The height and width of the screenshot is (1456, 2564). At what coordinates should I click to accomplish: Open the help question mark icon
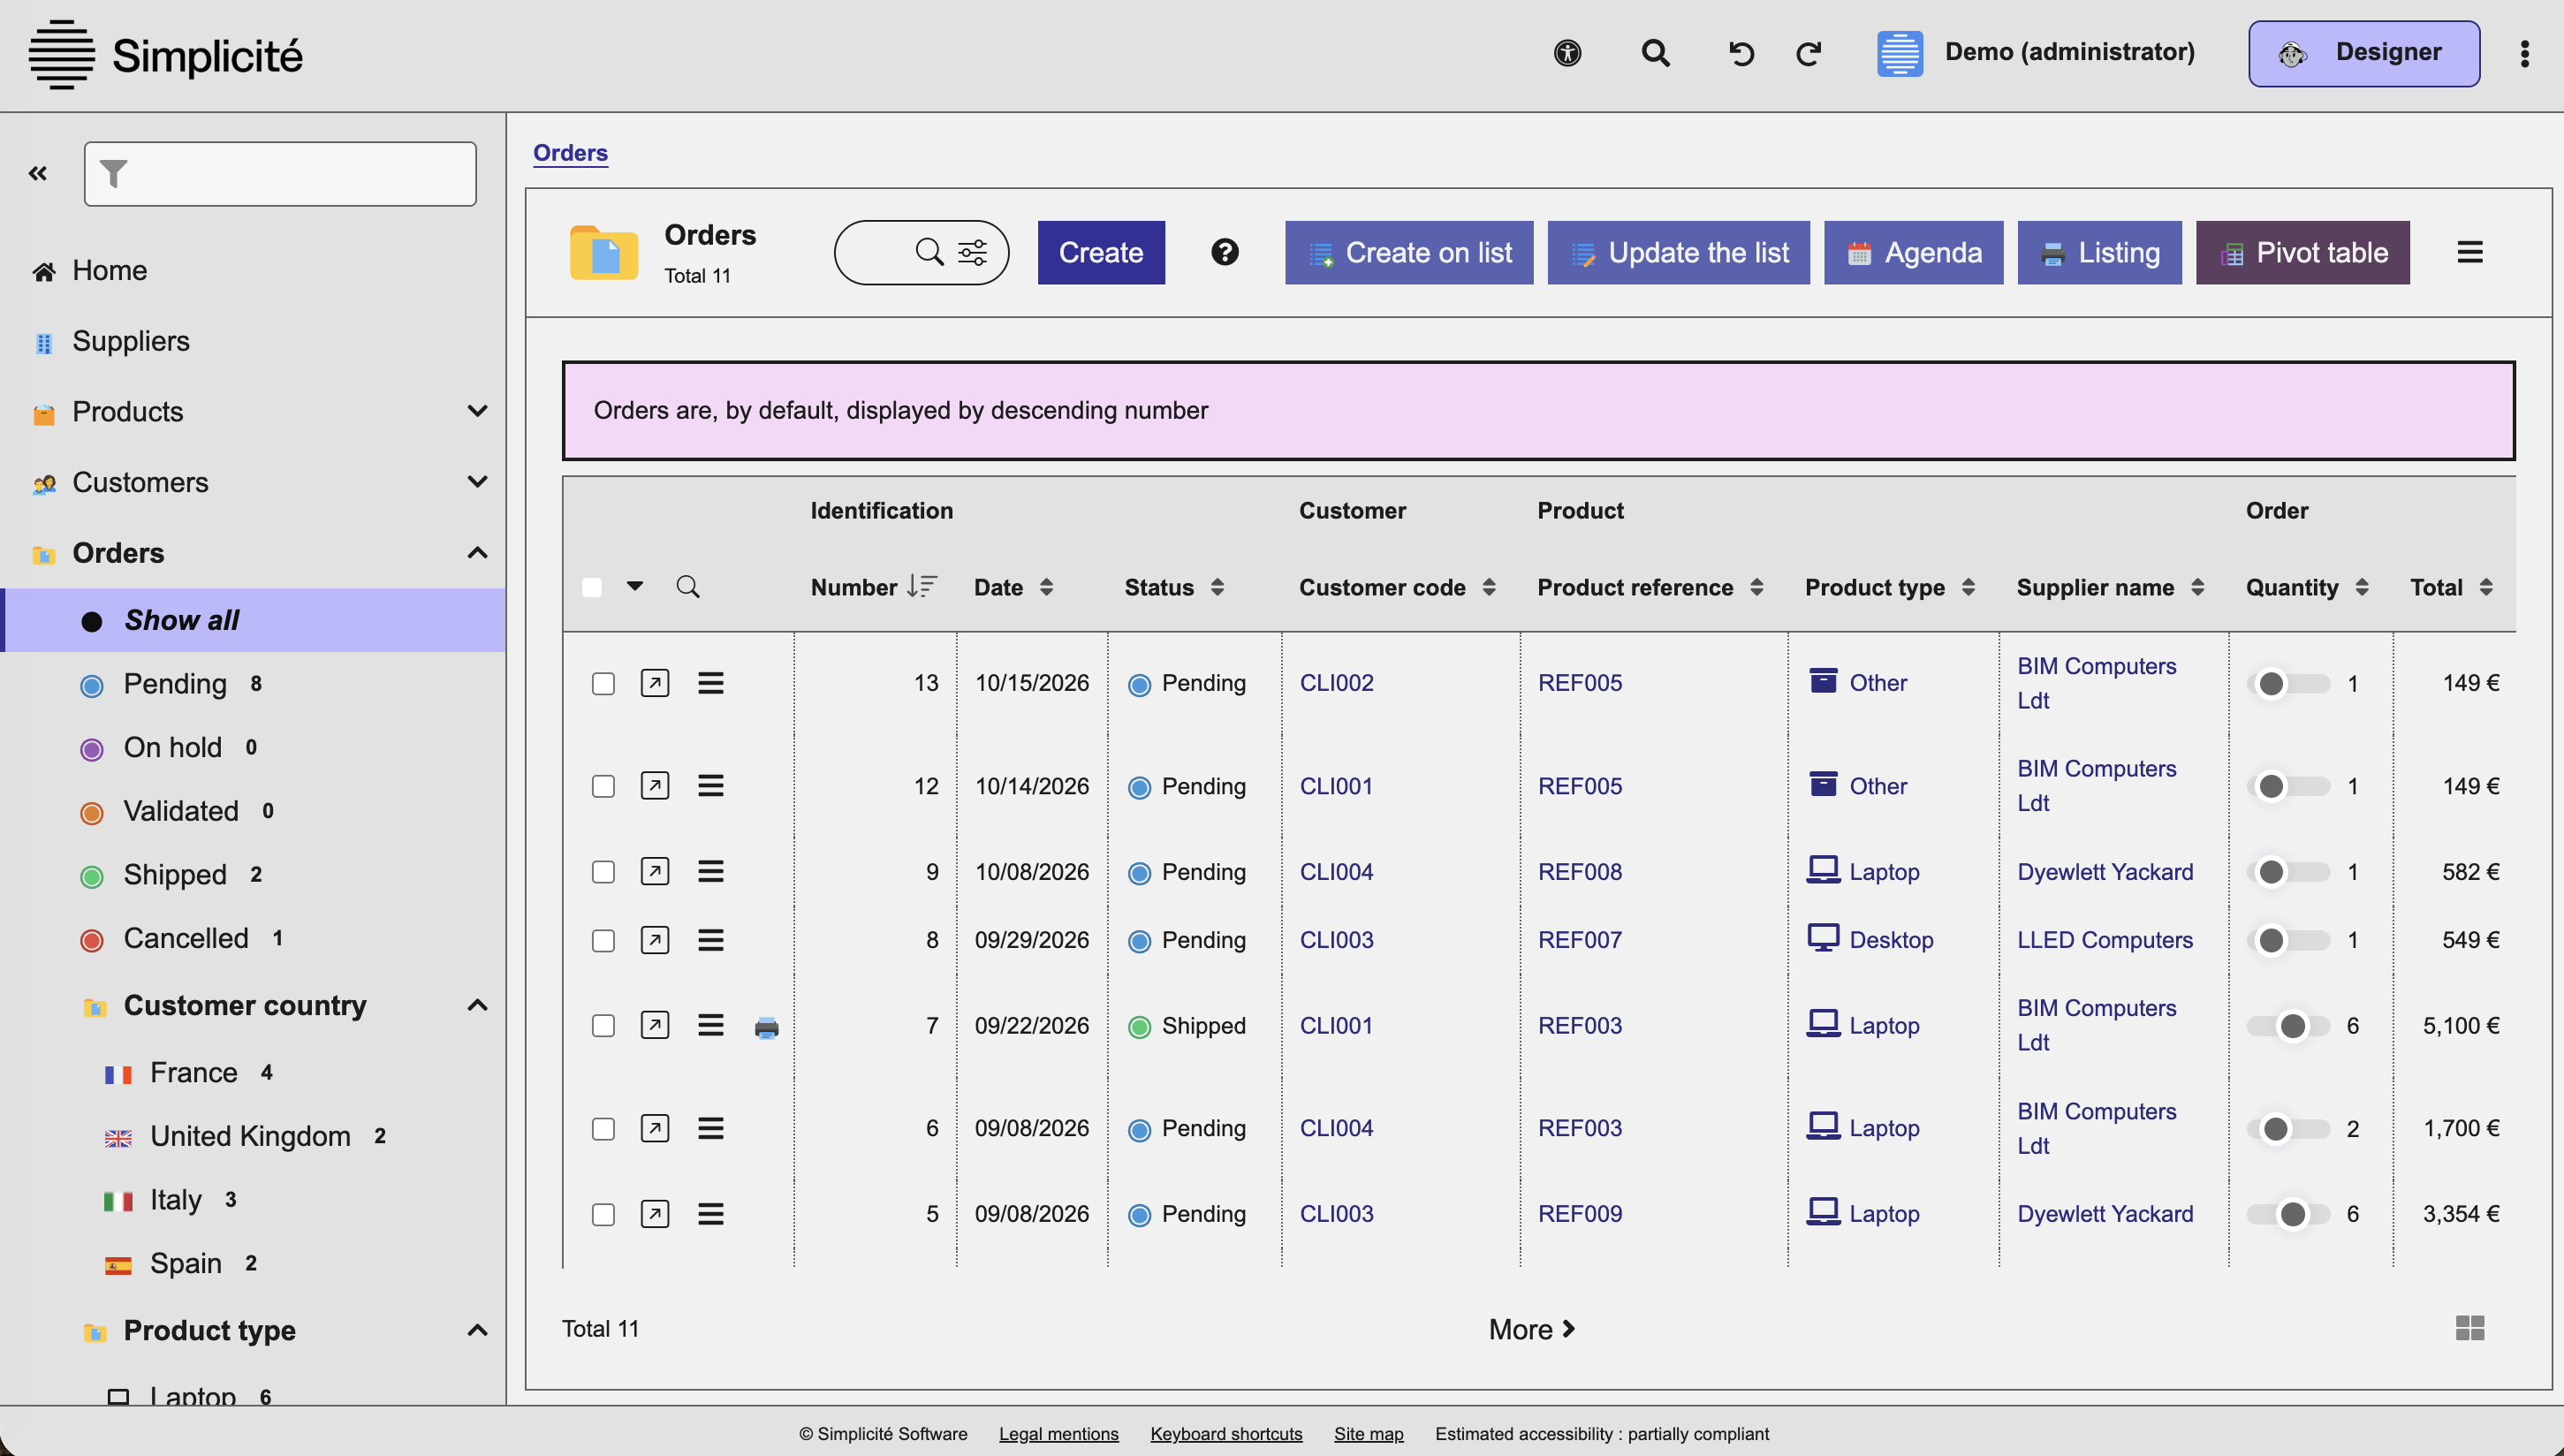[1224, 252]
